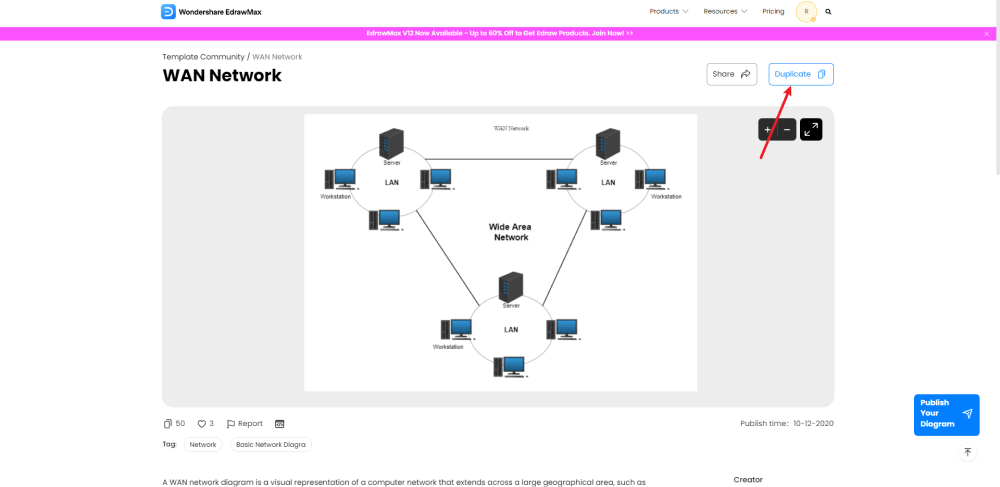The width and height of the screenshot is (1000, 487).
Task: Click the Duplicate button
Action: 801,74
